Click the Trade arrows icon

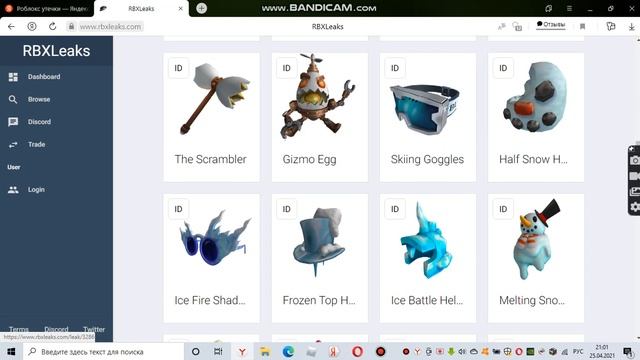pyautogui.click(x=13, y=144)
